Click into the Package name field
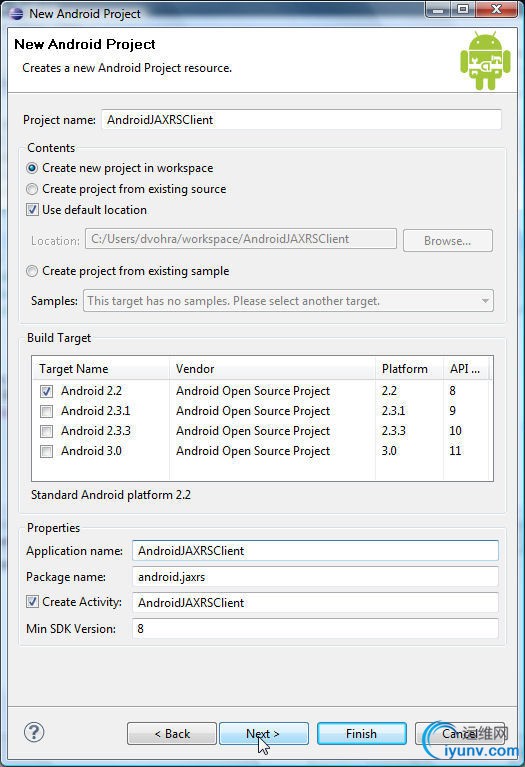 click(315, 577)
